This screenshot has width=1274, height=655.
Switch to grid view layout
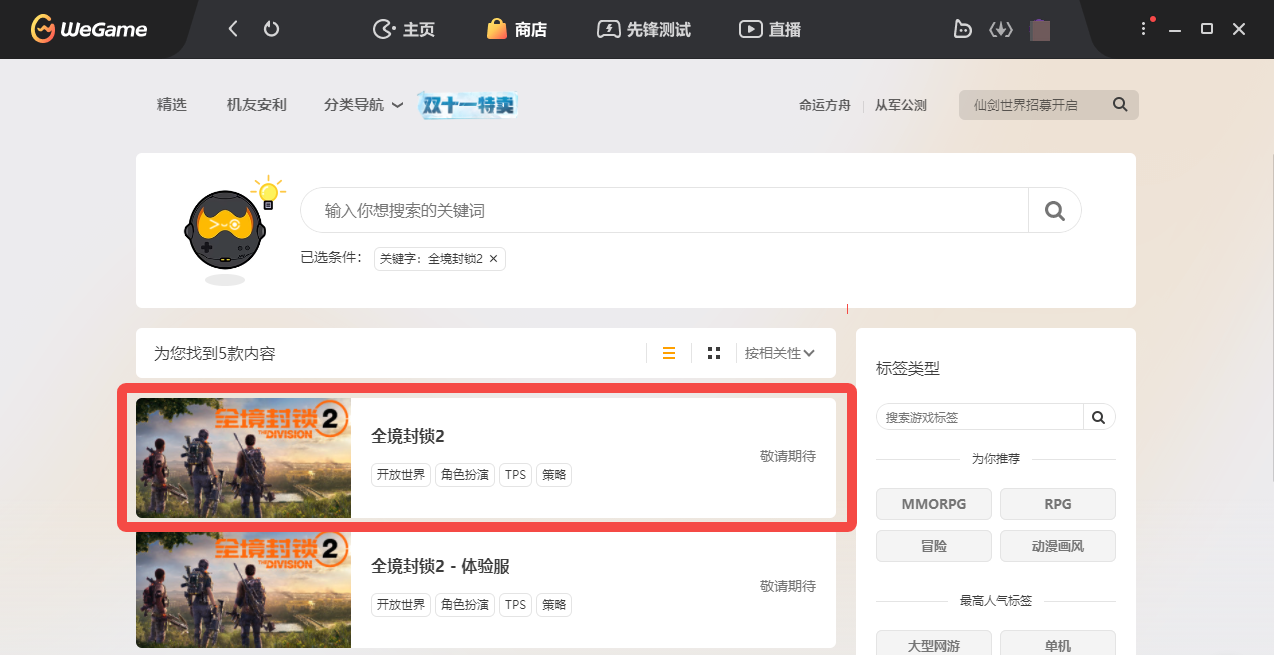714,353
